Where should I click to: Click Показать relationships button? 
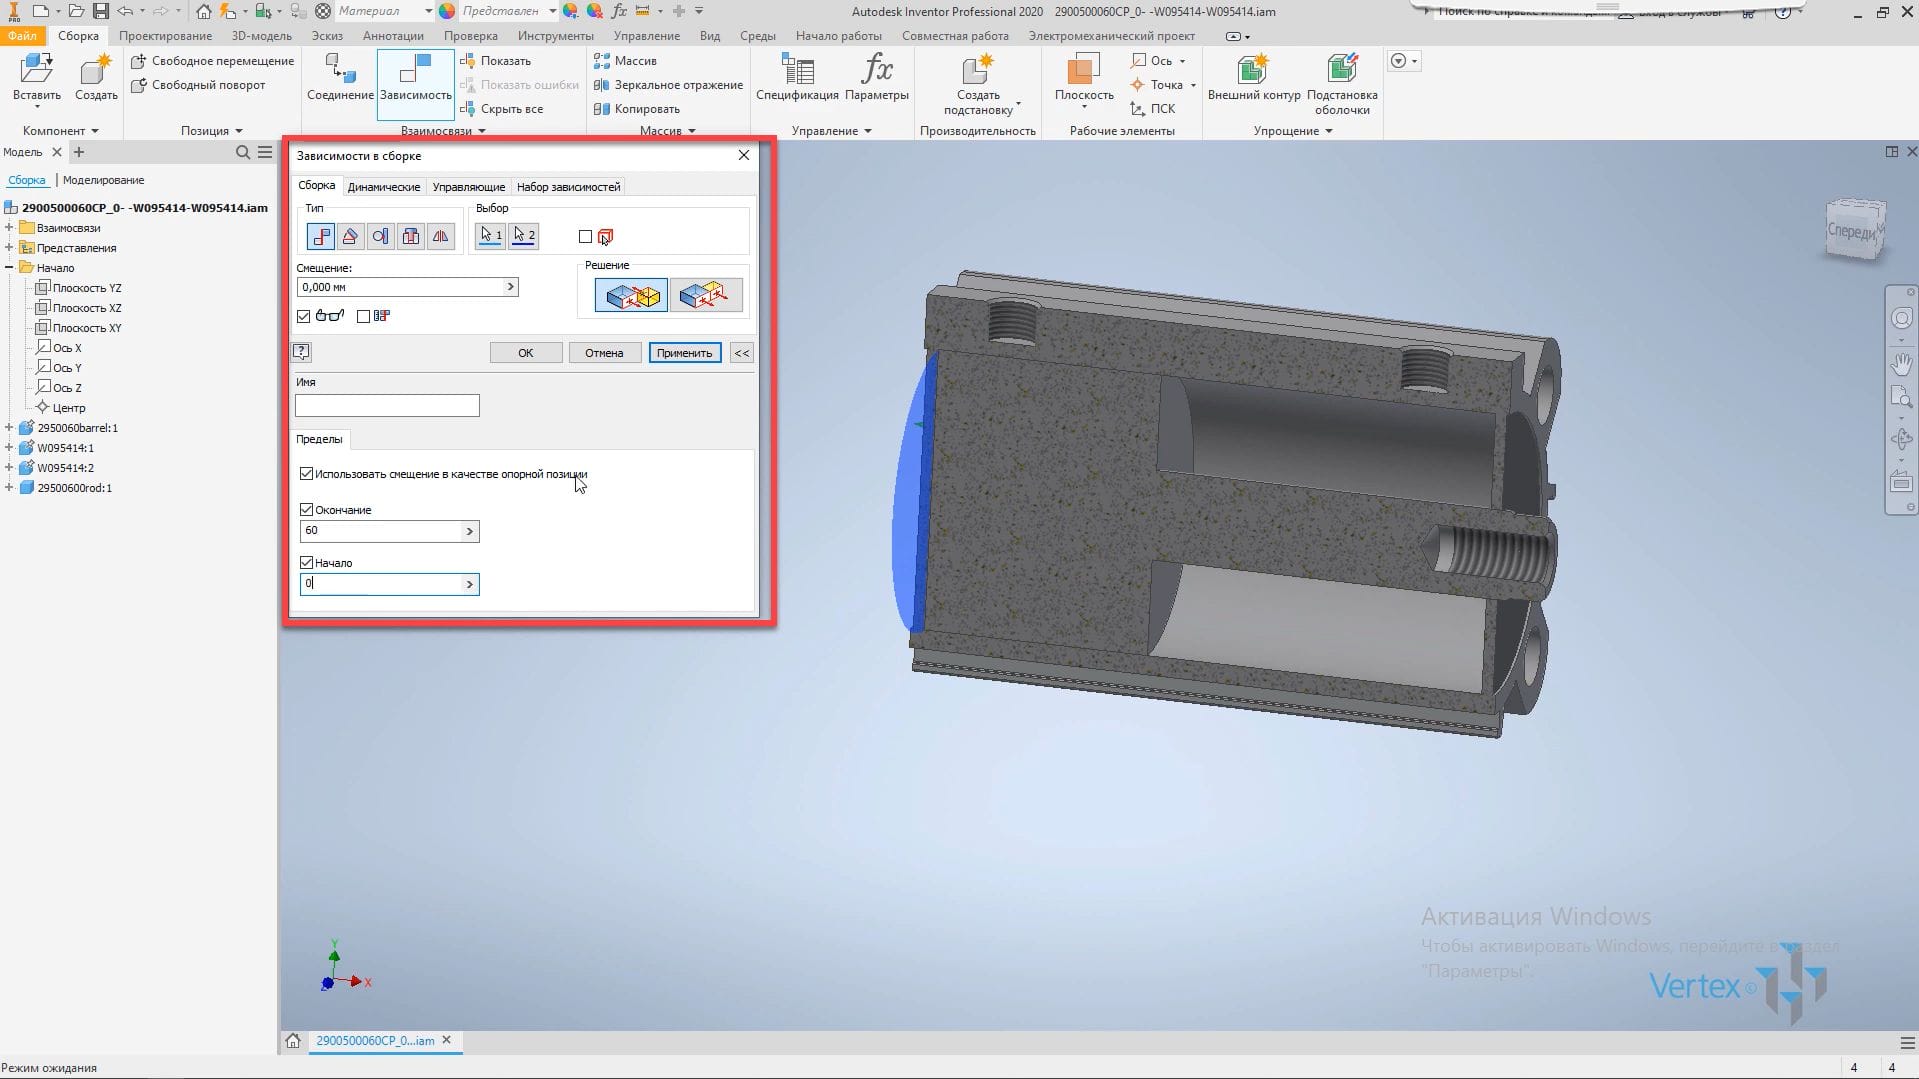click(x=495, y=61)
